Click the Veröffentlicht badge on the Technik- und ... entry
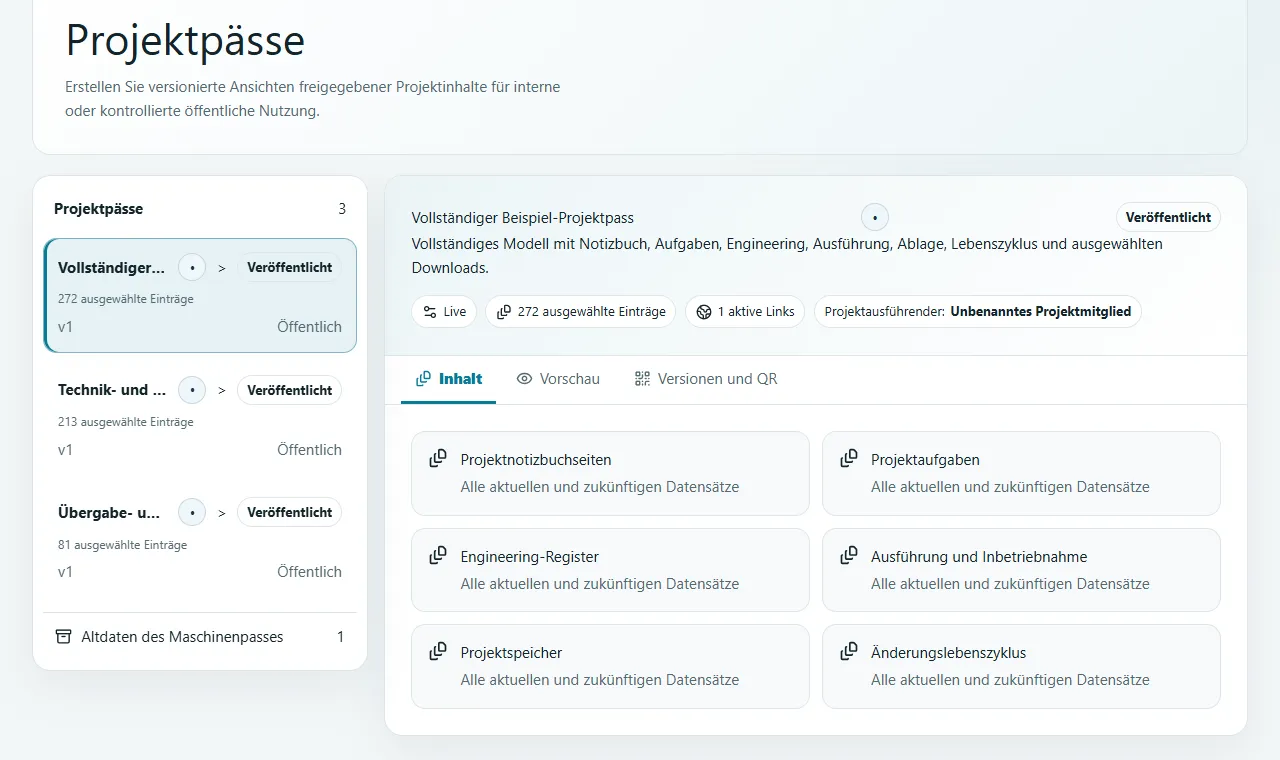 click(x=290, y=390)
